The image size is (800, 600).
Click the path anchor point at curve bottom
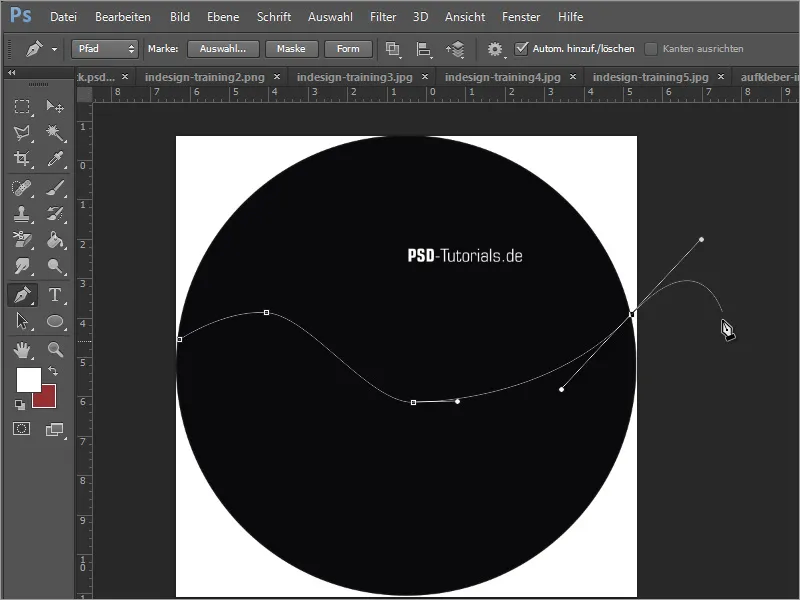413,403
